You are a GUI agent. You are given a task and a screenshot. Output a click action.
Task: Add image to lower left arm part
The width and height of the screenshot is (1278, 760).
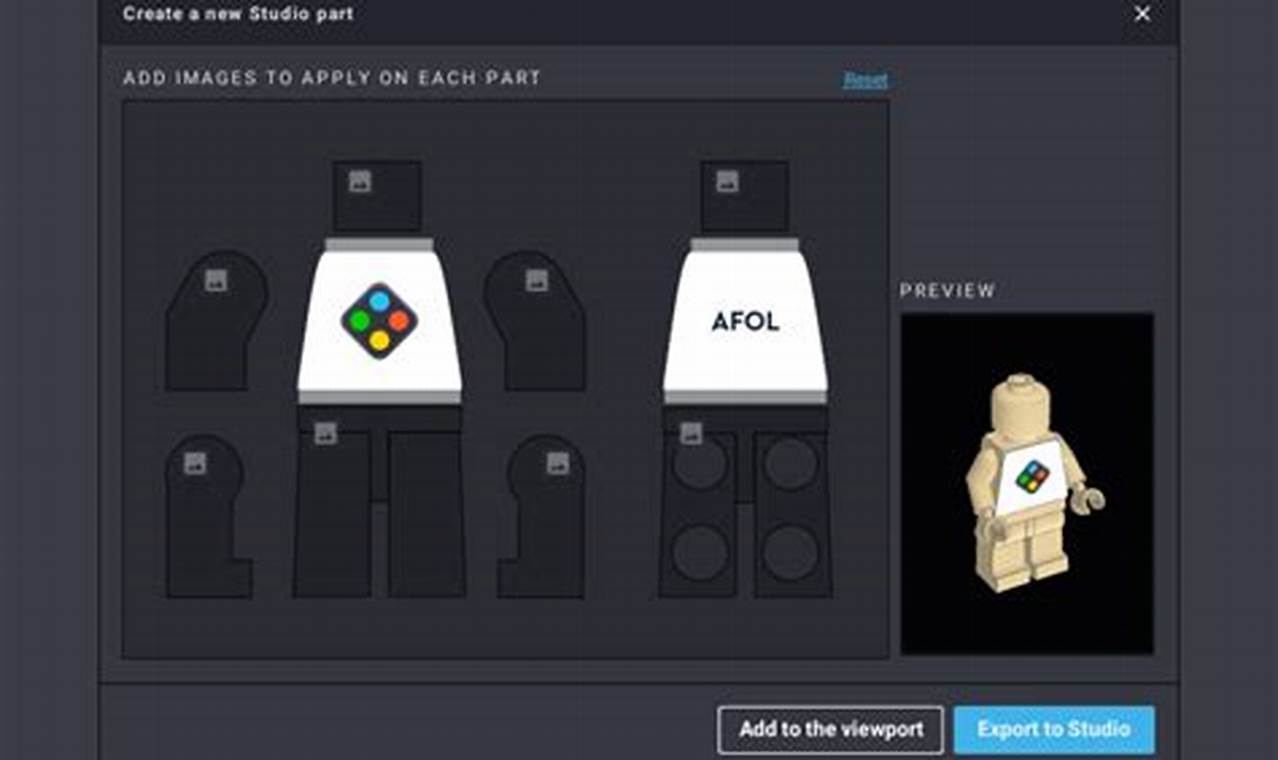click(195, 463)
